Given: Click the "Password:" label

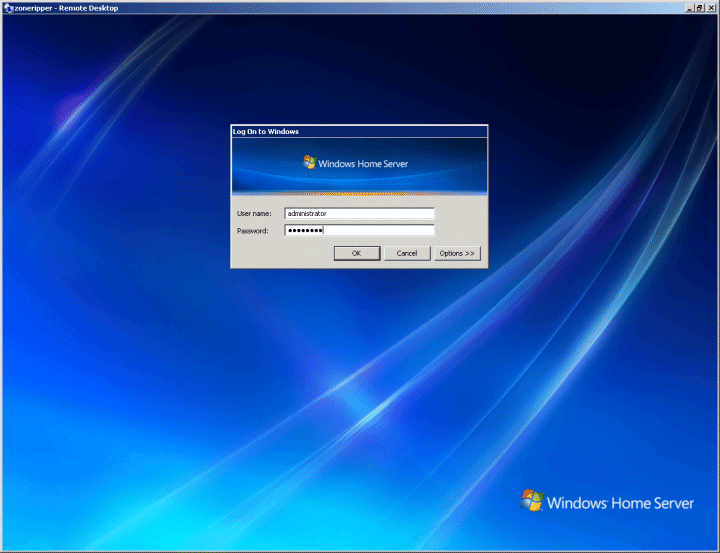Looking at the screenshot, I should (x=253, y=231).
